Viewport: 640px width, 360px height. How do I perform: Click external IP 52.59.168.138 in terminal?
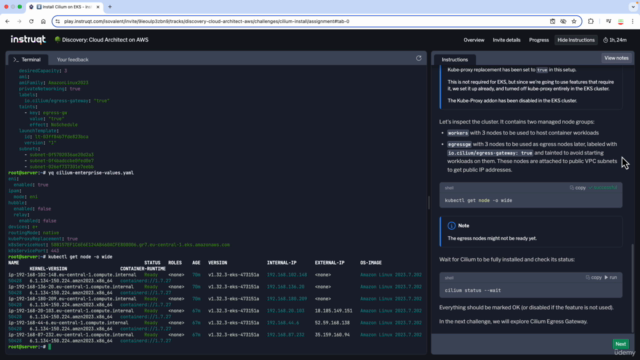coord(332,322)
